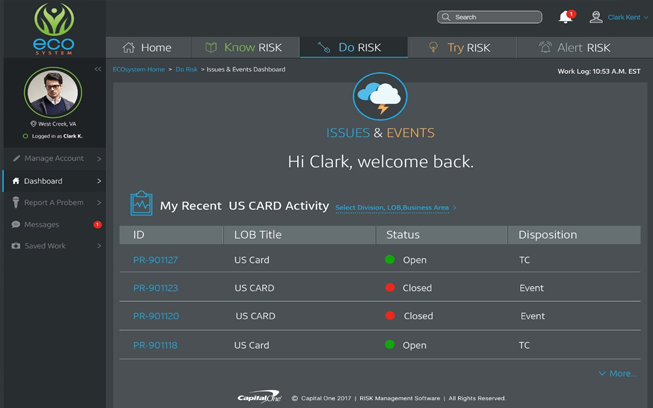Click the Status column header
Viewport: 653px width, 408px height.
(x=441, y=235)
